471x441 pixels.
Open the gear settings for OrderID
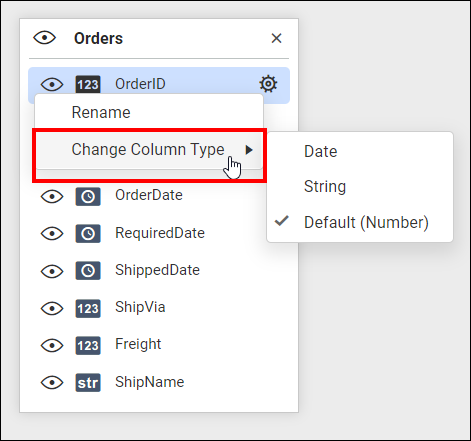click(268, 84)
